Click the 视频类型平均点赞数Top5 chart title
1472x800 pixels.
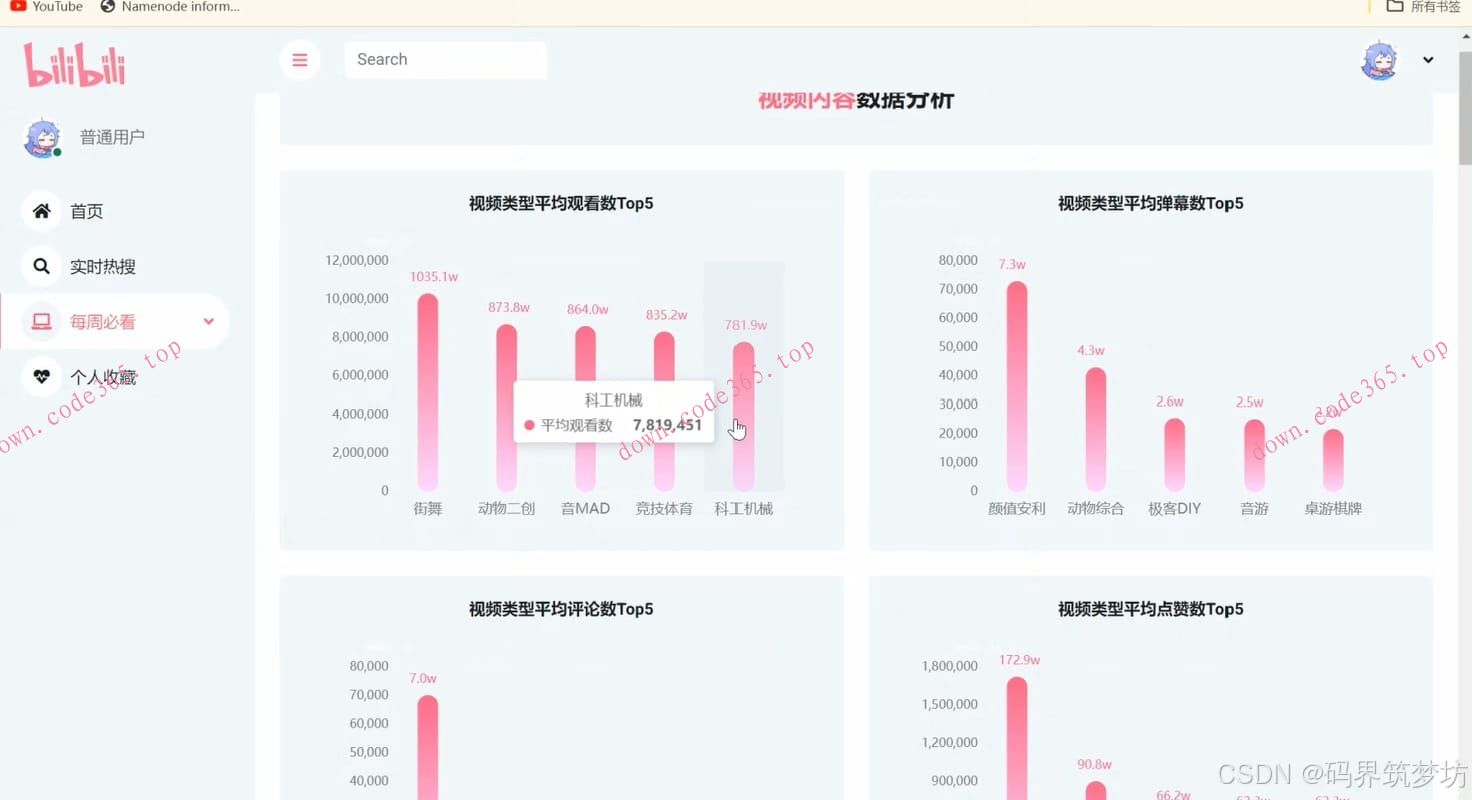[1151, 609]
